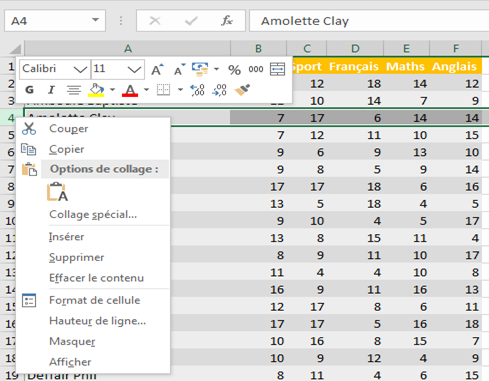Image resolution: width=489 pixels, height=381 pixels.
Task: Toggle italic formatting in mini toolbar
Action: pyautogui.click(x=51, y=90)
